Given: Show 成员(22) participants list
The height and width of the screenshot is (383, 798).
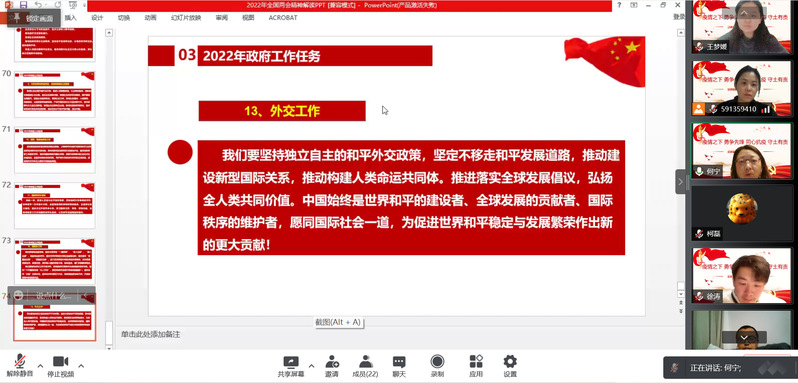Looking at the screenshot, I should point(365,366).
